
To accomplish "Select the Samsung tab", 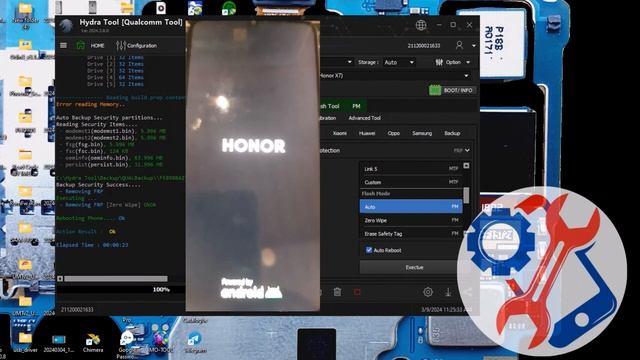I will [x=422, y=133].
